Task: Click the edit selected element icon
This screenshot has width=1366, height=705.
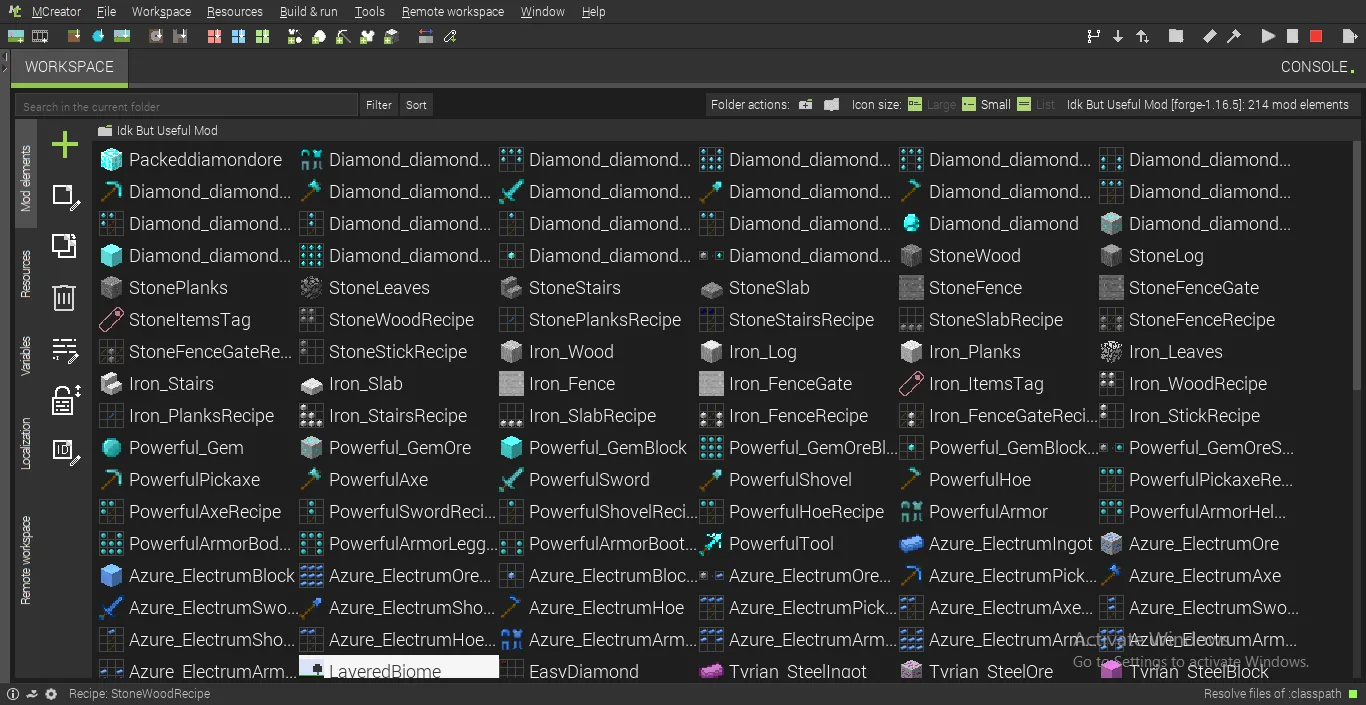Action: tap(65, 197)
